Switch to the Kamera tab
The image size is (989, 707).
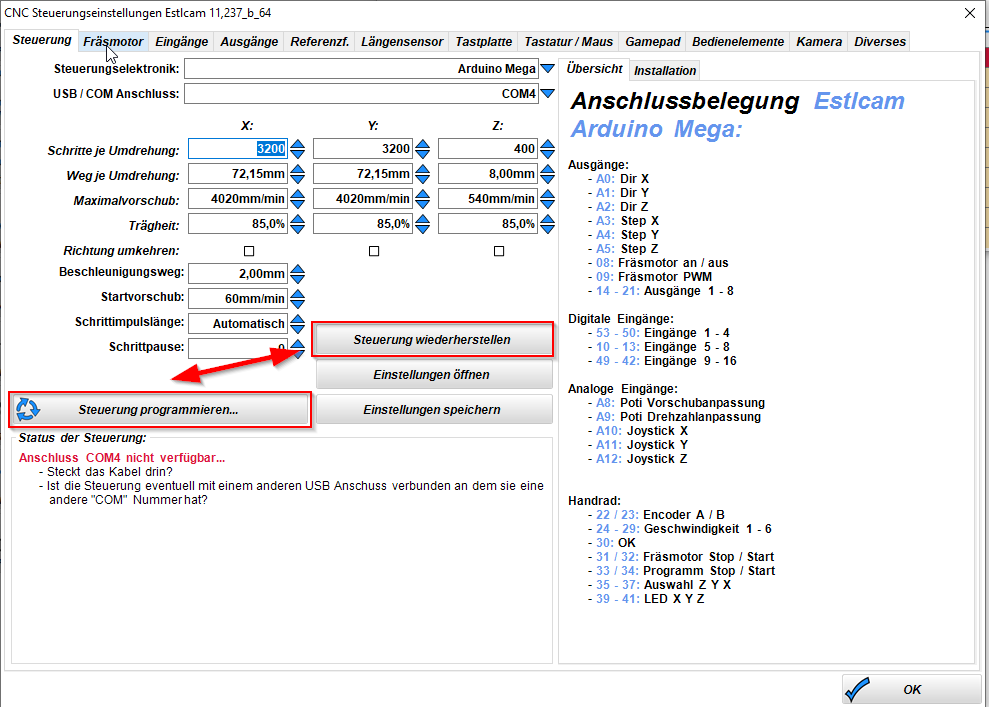click(819, 42)
